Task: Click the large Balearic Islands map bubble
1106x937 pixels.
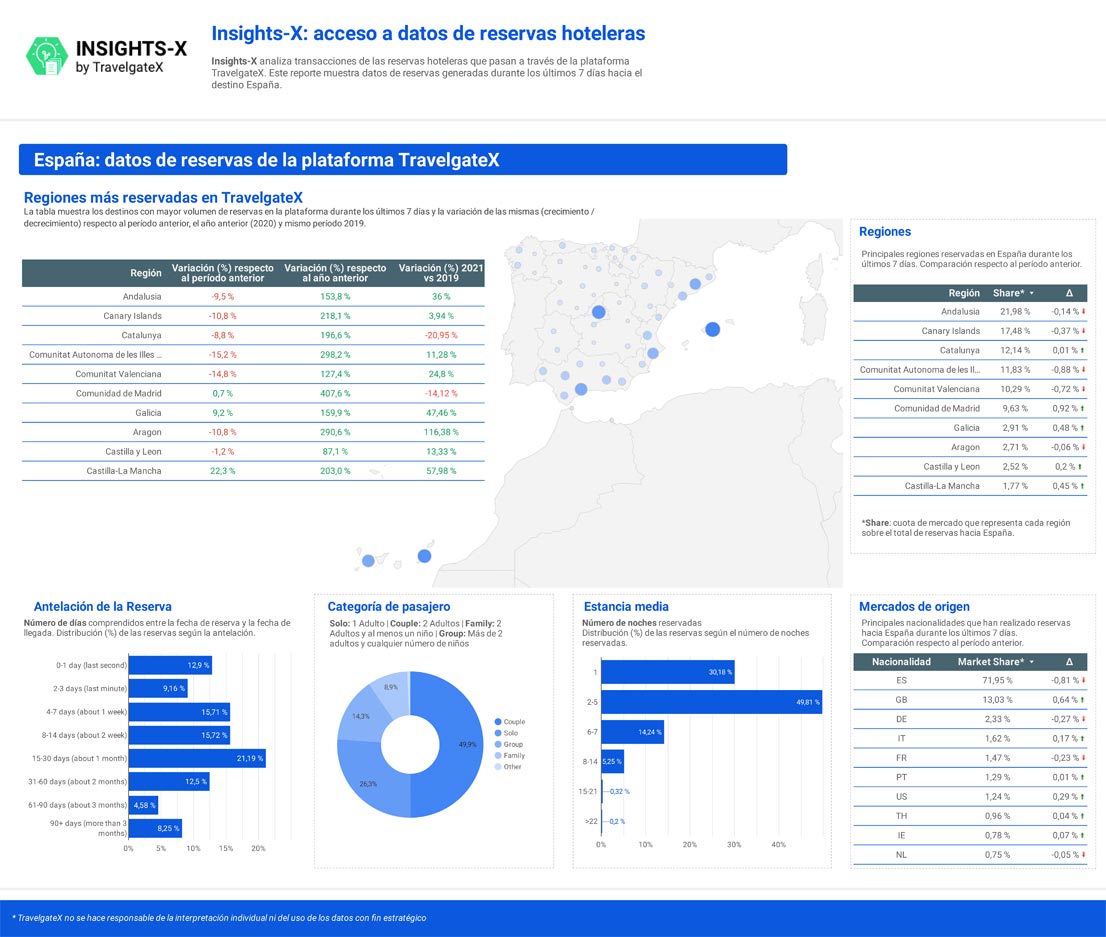Action: click(x=712, y=329)
